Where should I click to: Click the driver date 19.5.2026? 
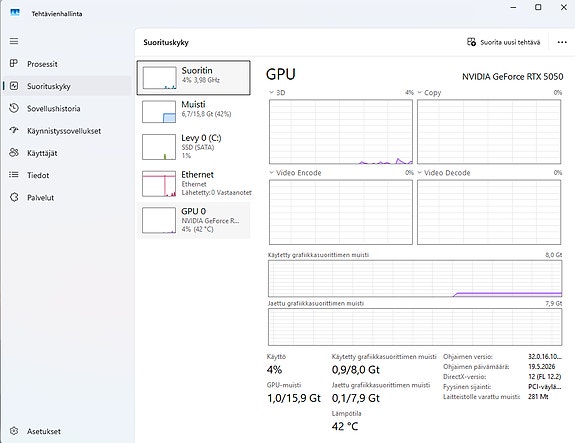(542, 366)
